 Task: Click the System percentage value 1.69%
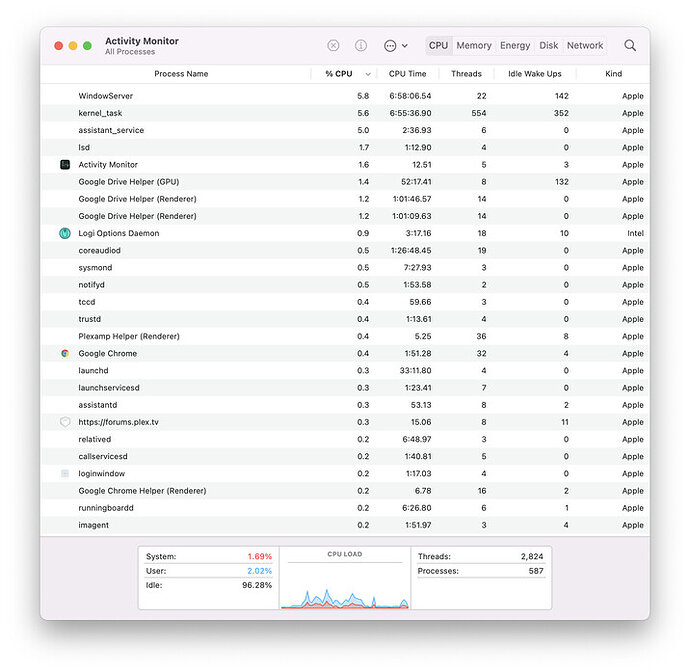click(x=260, y=556)
